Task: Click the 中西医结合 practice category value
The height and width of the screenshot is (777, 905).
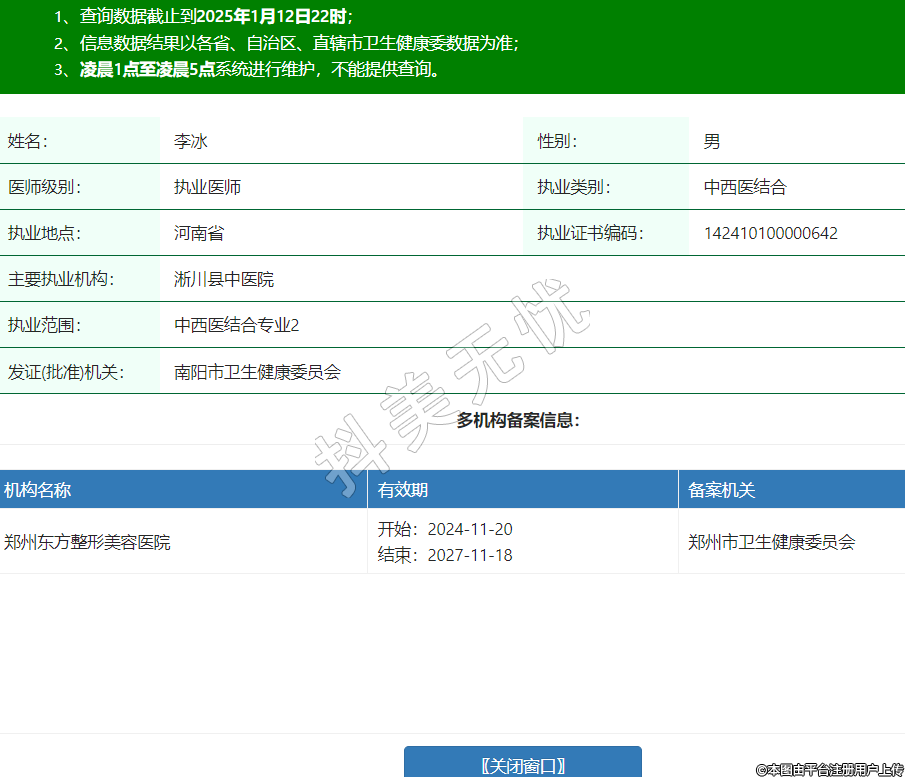Action: [x=745, y=188]
